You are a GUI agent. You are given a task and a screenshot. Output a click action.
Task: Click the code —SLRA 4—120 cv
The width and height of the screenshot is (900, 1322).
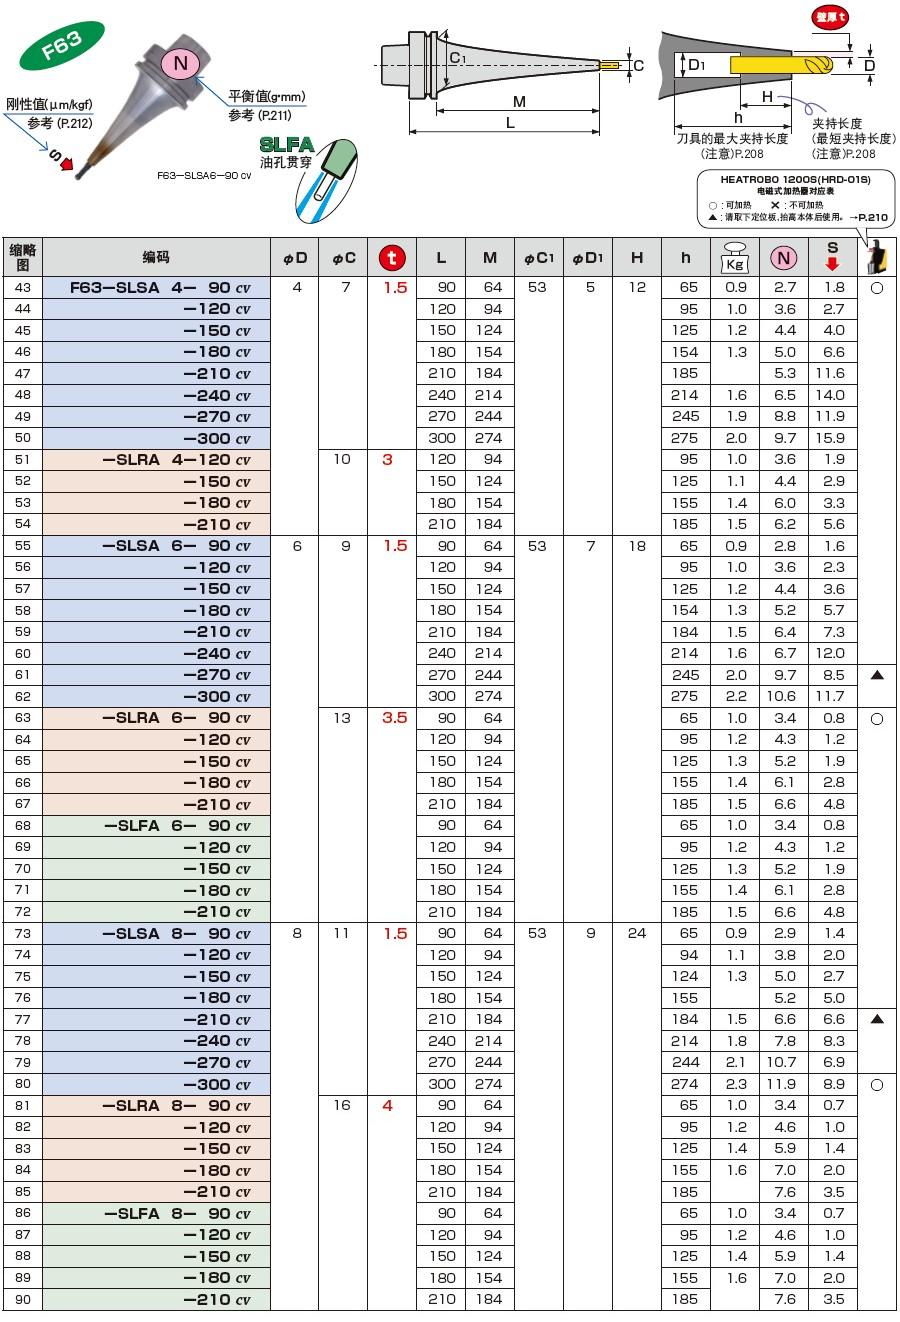(176, 460)
